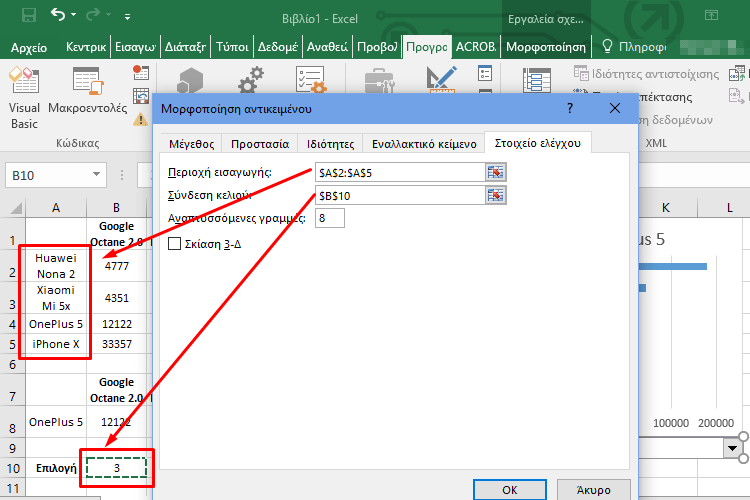Click the macro security warning icon
The width and height of the screenshot is (750, 500).
point(140,119)
